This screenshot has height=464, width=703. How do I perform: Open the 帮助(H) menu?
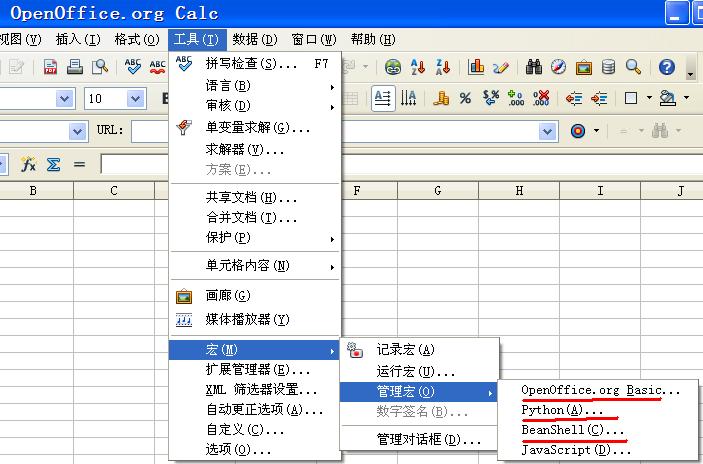(373, 39)
